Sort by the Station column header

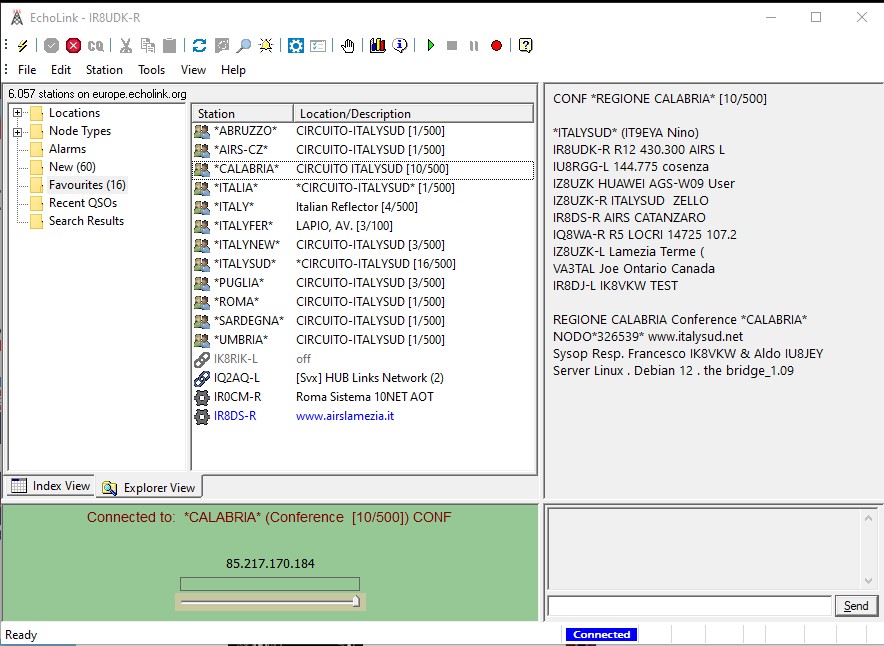242,113
